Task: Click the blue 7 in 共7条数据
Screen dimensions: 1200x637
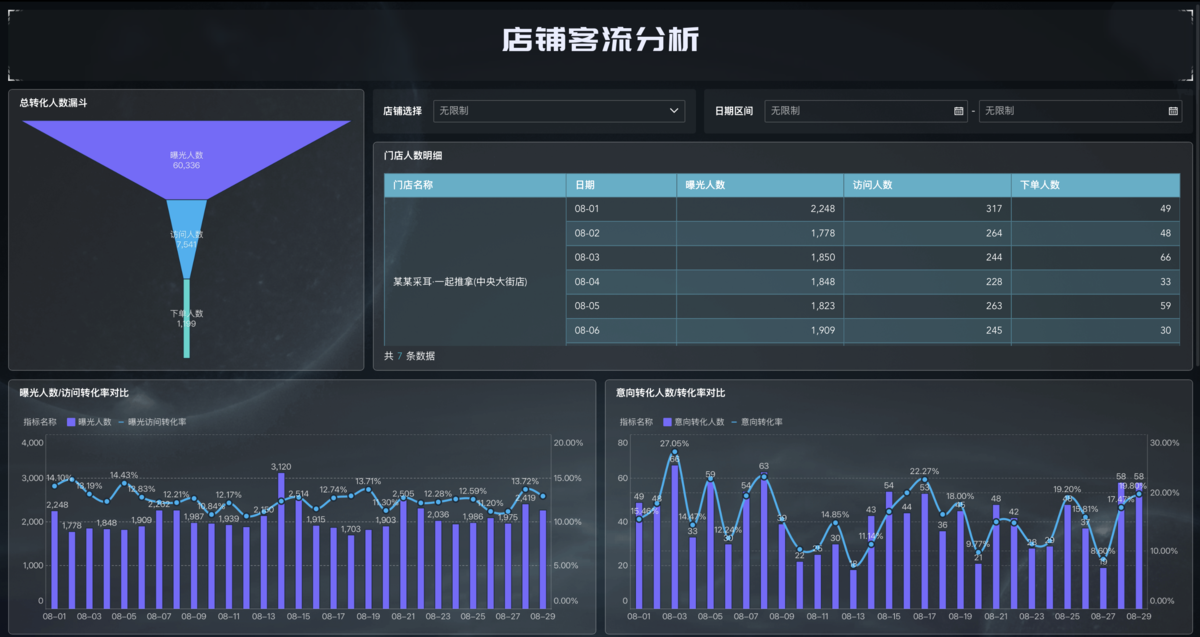Action: [398, 355]
